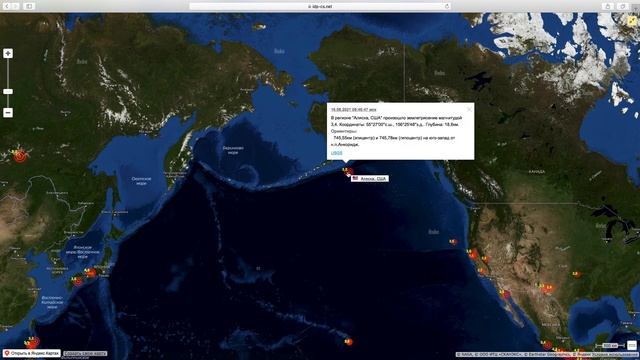The height and width of the screenshot is (360, 640).
Task: Go back using Safari back arrow
Action: (x=7, y=6)
